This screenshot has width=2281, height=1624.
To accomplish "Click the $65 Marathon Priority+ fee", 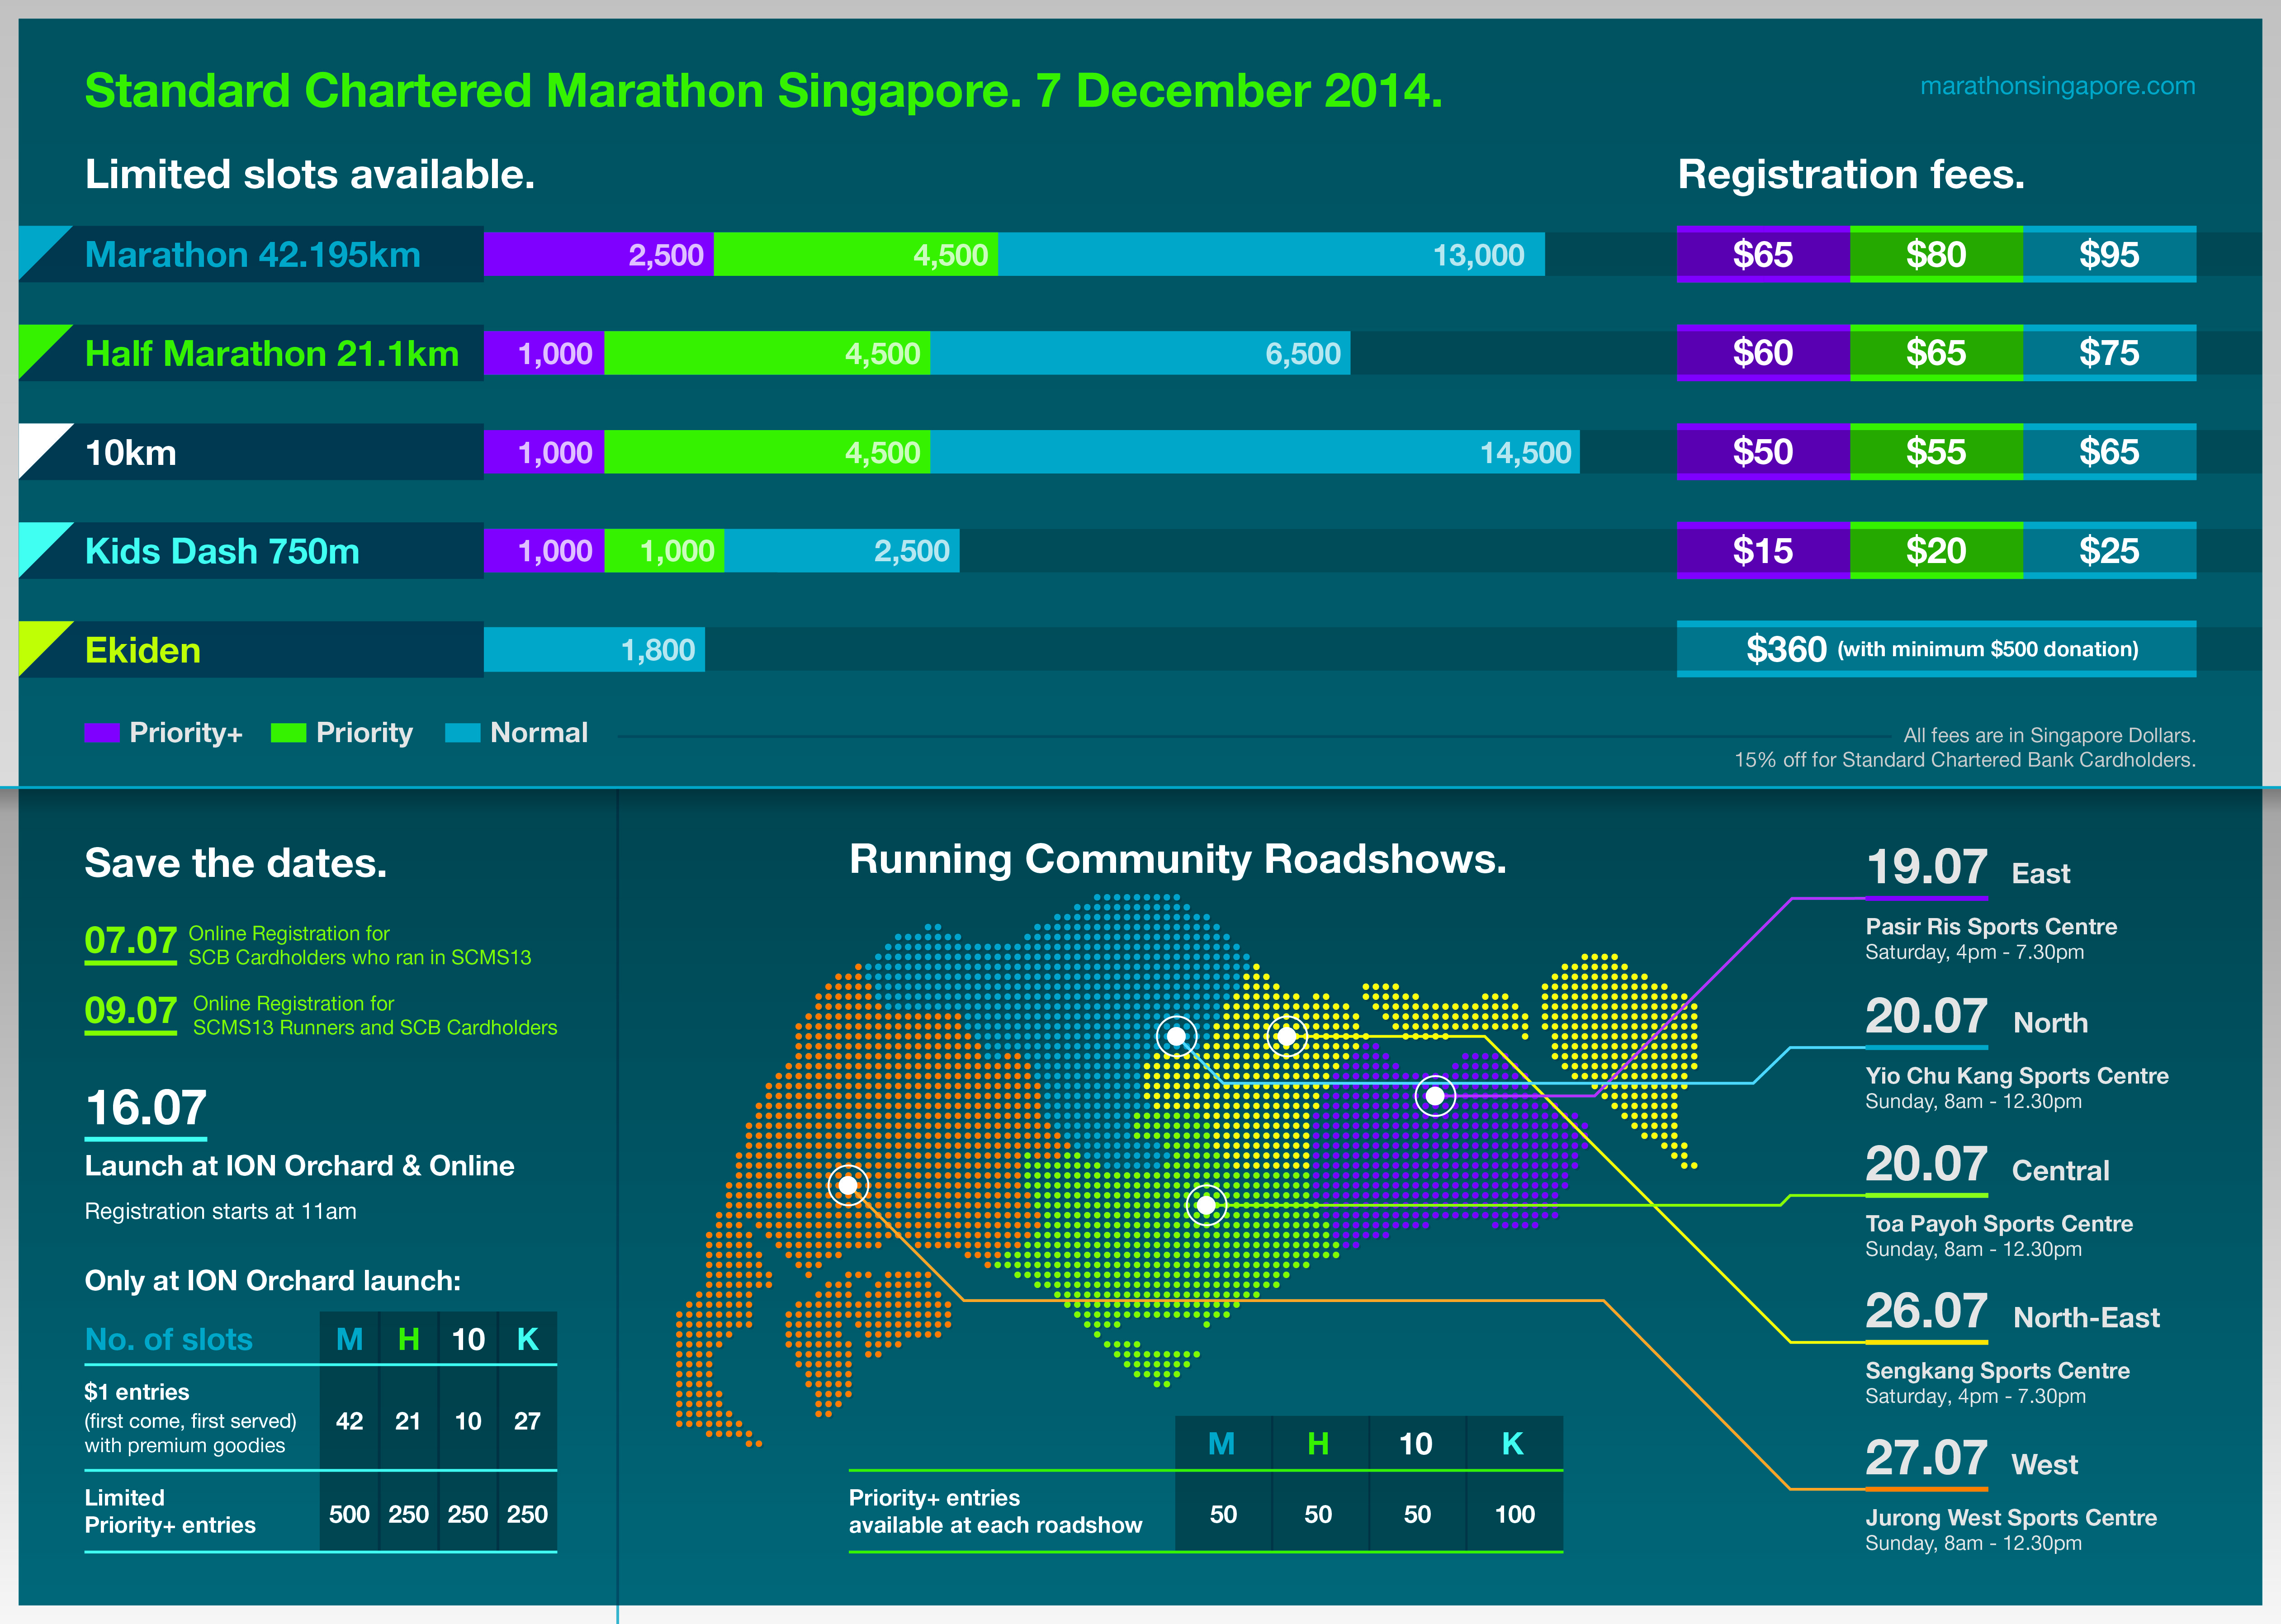I will coord(1763,254).
